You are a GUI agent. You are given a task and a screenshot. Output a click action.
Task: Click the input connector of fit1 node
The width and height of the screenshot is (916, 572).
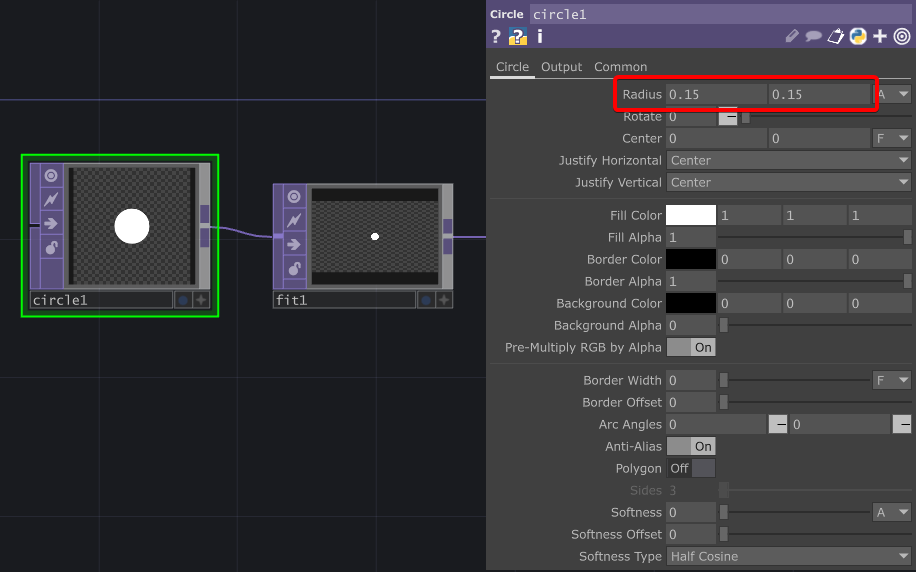[x=278, y=236]
